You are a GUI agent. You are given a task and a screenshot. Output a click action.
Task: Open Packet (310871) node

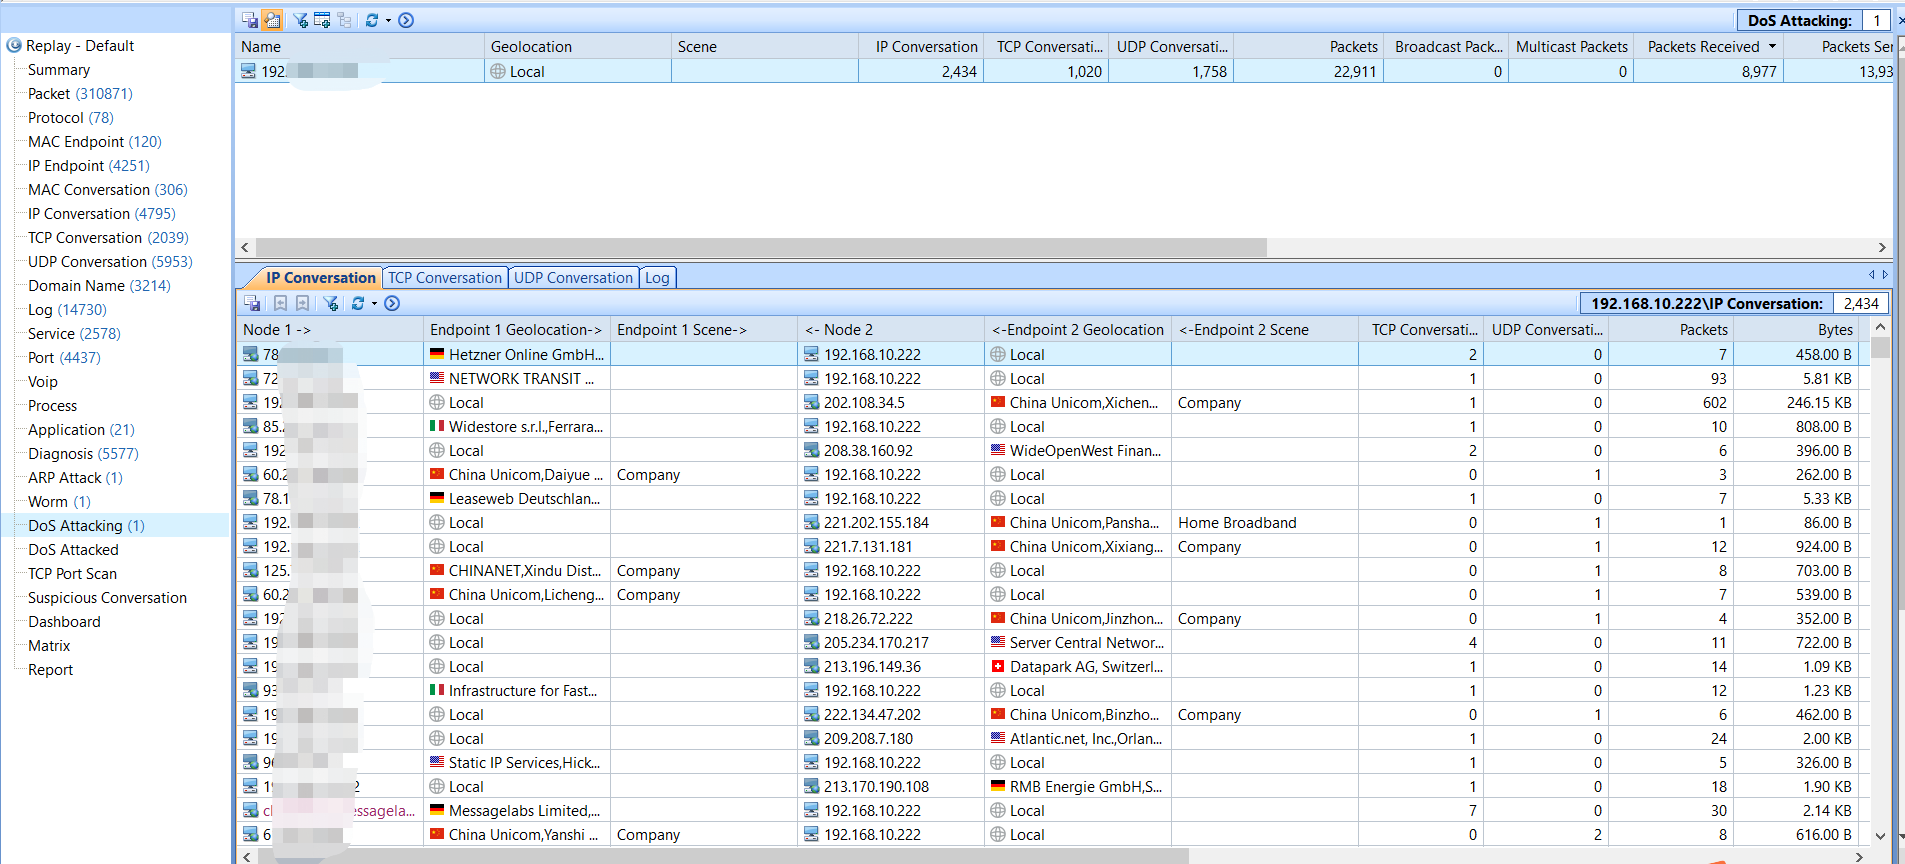(80, 94)
